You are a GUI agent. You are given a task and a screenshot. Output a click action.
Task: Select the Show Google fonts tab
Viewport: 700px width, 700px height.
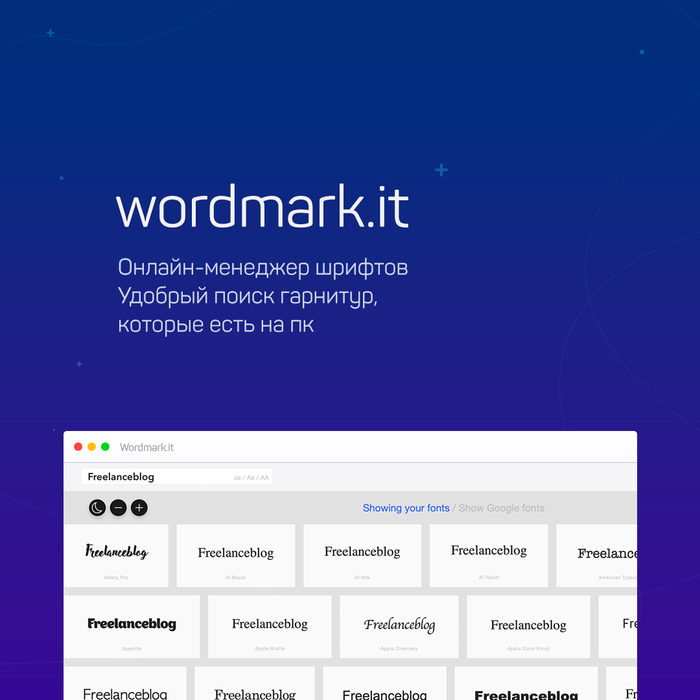click(501, 508)
